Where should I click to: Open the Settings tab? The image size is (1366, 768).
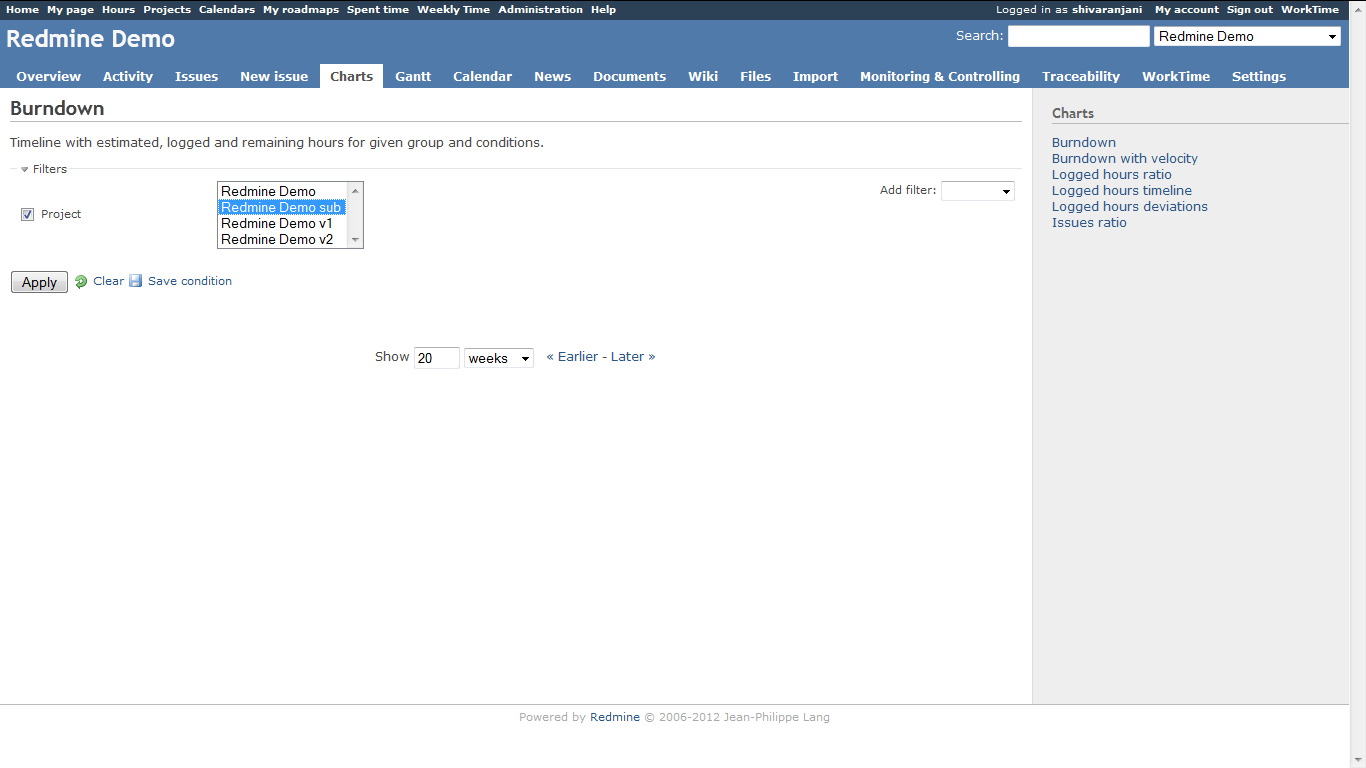tap(1259, 76)
